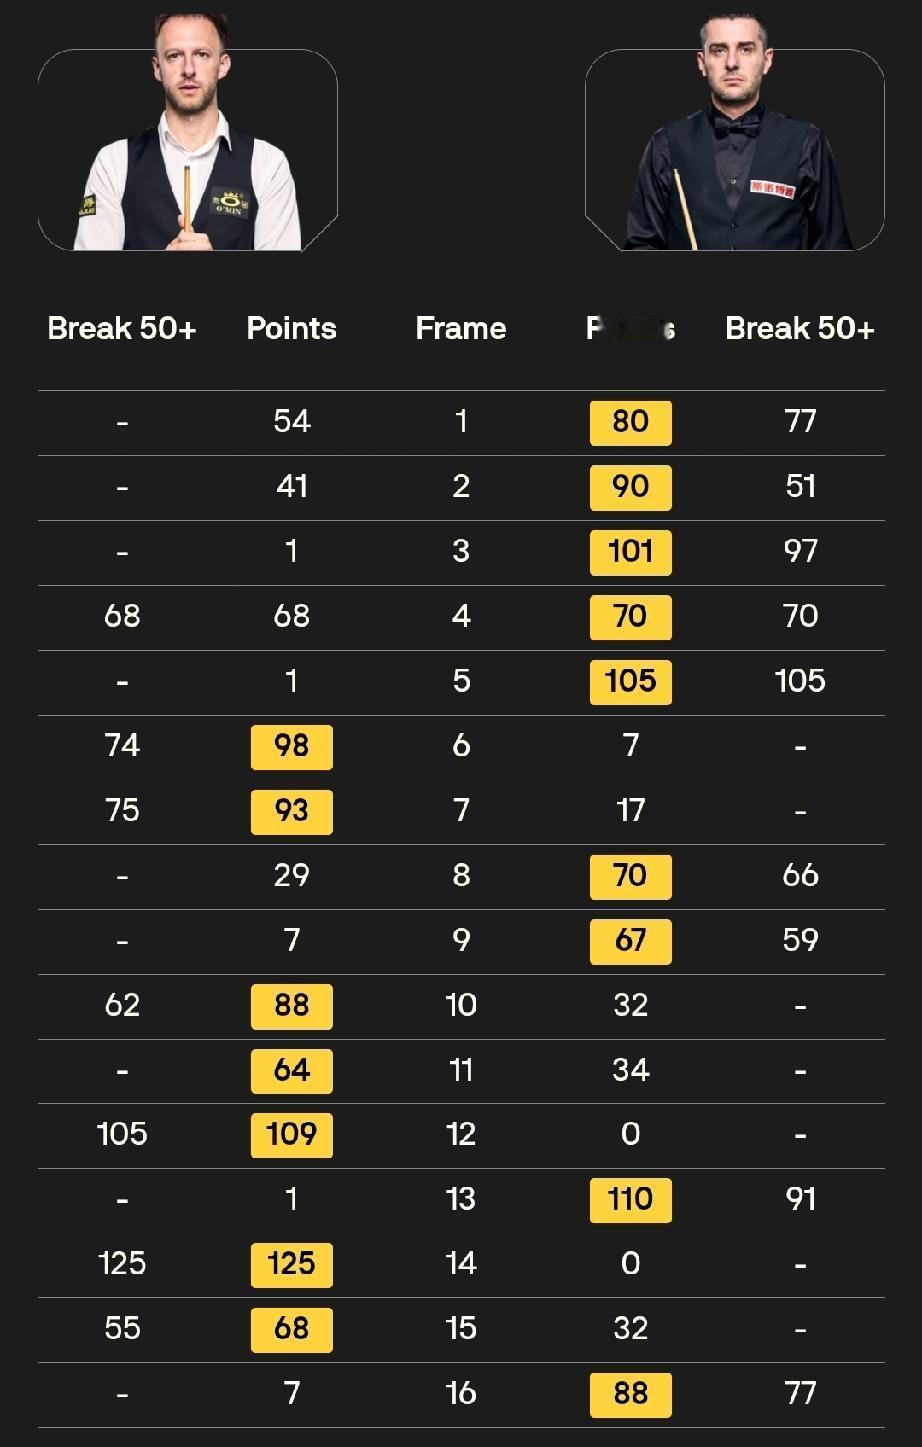Click highlighted score 110 in frame 13
922x1447 pixels.
[x=630, y=1200]
